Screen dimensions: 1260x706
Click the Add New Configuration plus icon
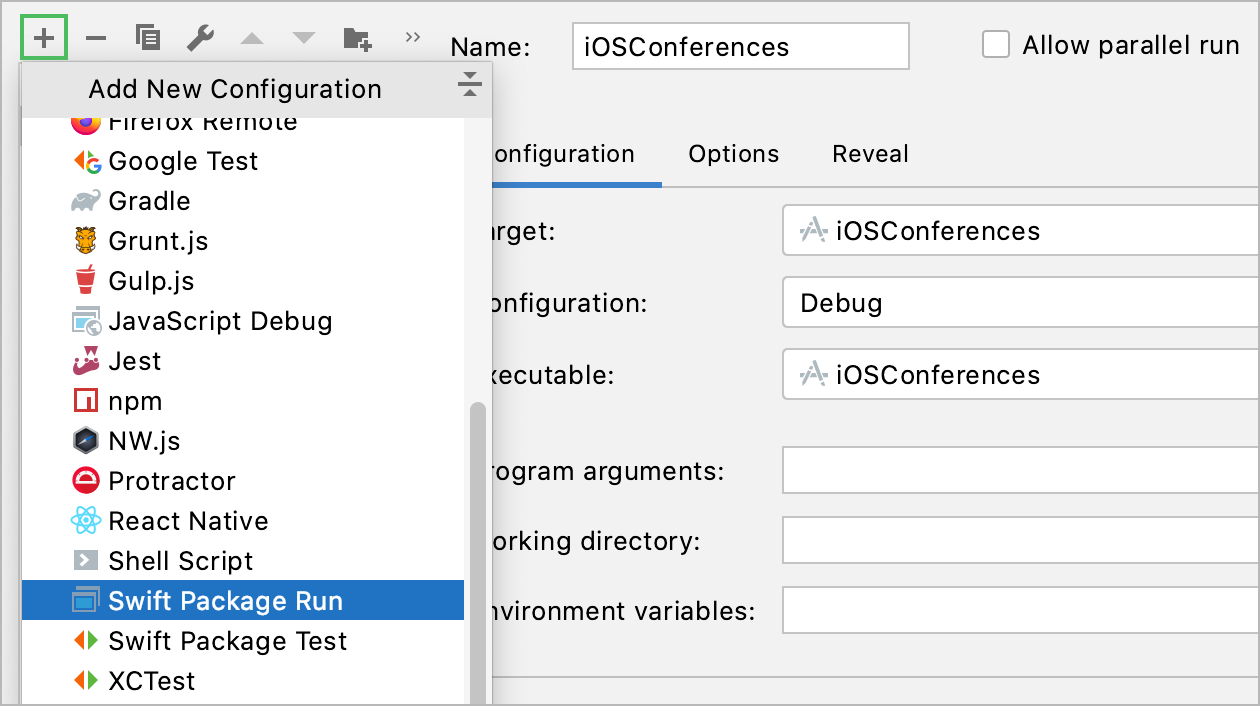(x=44, y=39)
